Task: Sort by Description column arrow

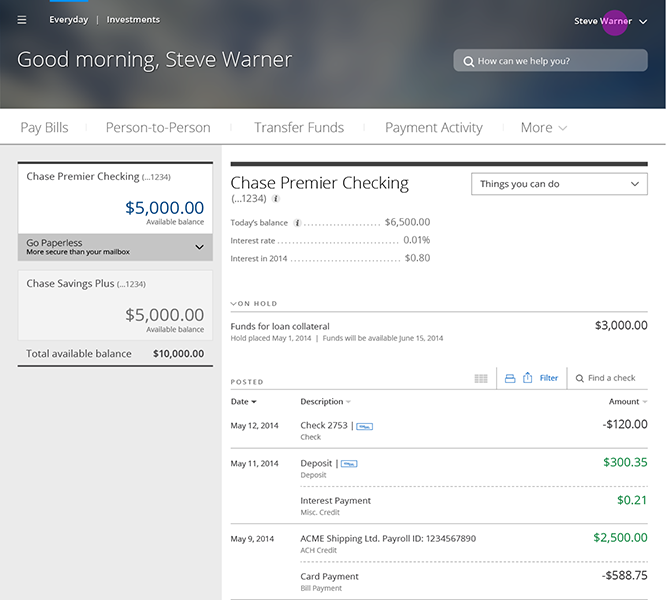Action: coord(348,402)
